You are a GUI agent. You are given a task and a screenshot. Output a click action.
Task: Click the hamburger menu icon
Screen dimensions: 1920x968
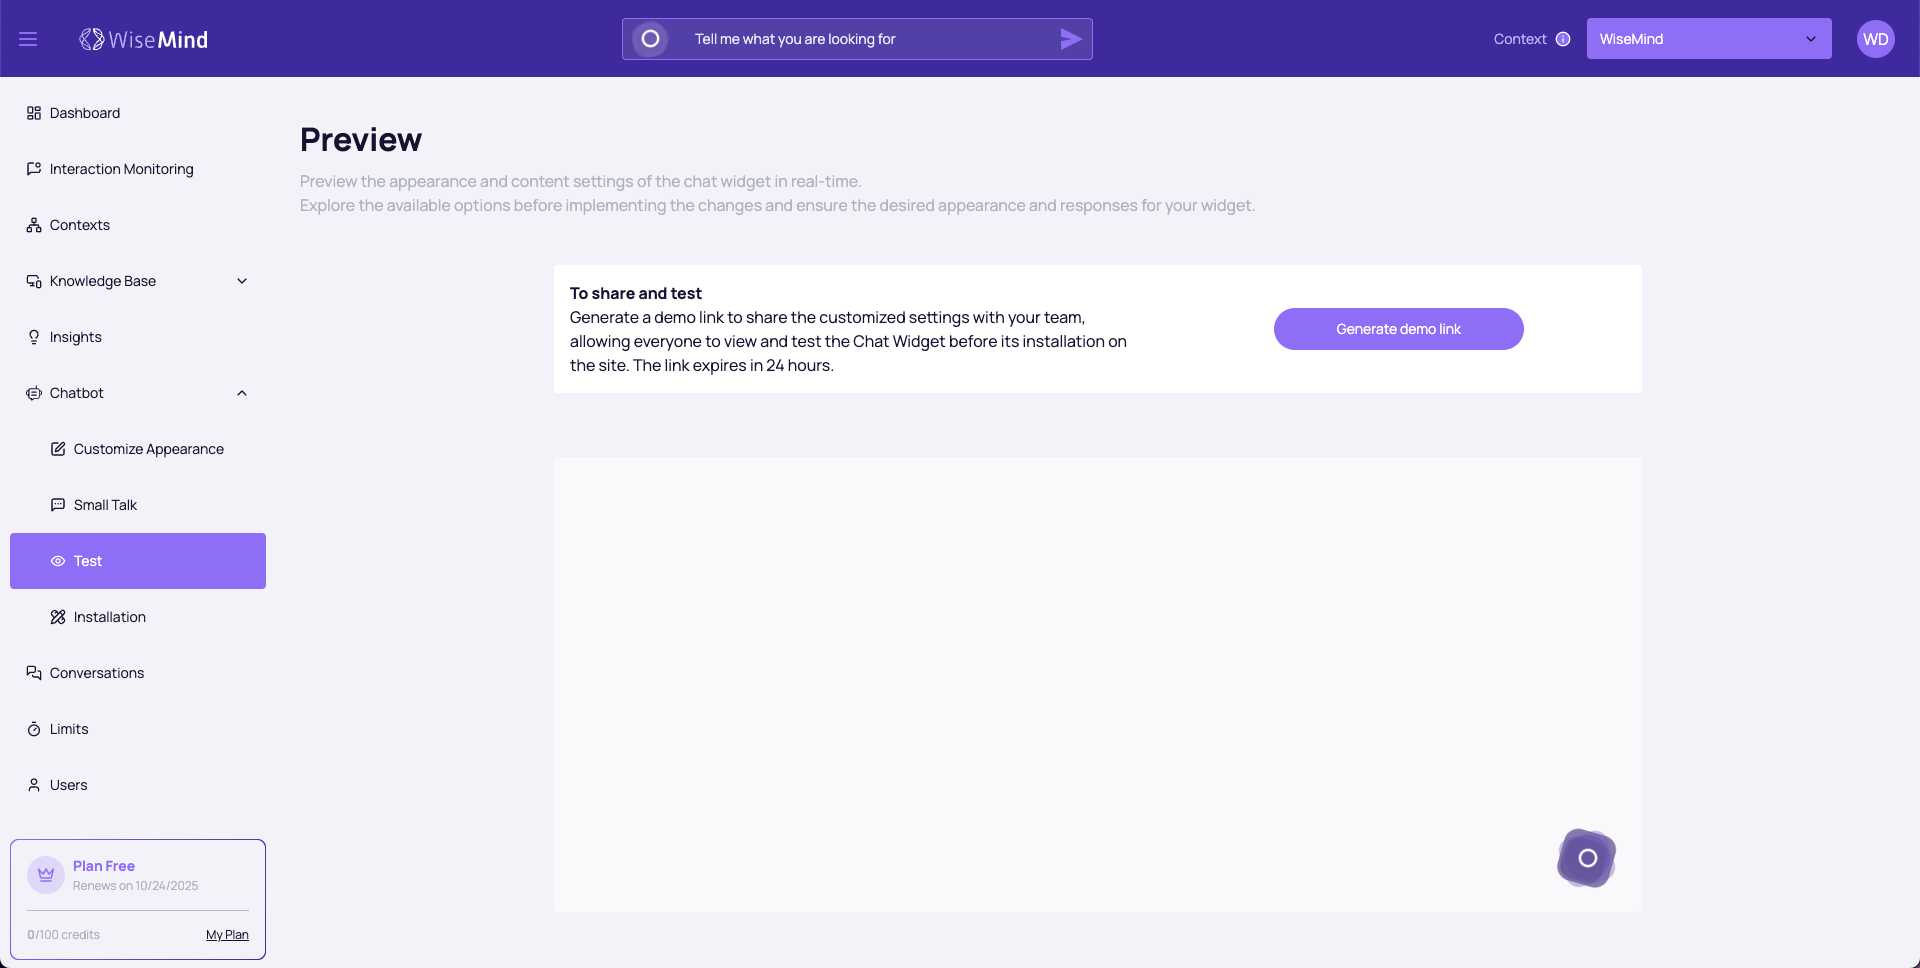tap(28, 39)
